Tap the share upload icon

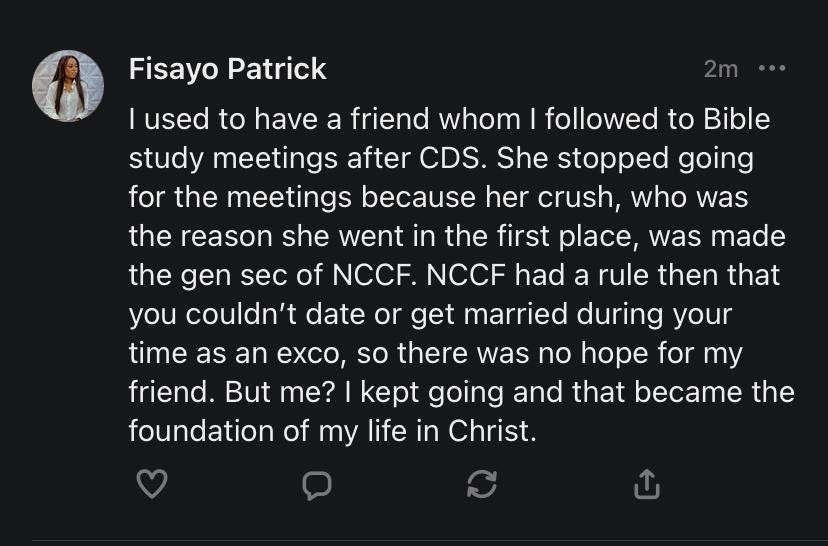647,484
